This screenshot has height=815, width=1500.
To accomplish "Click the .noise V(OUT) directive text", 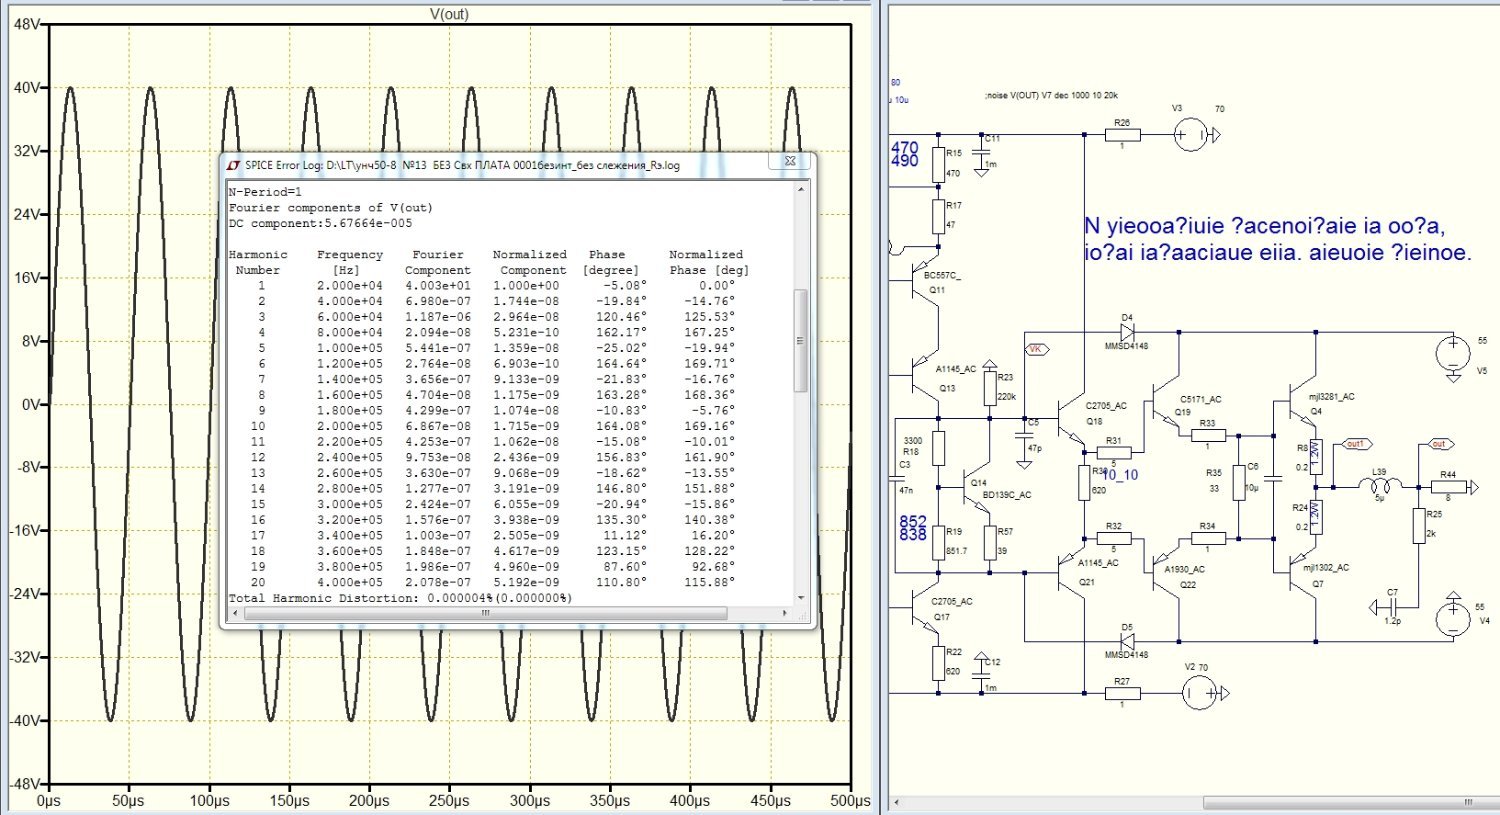I will point(1051,96).
